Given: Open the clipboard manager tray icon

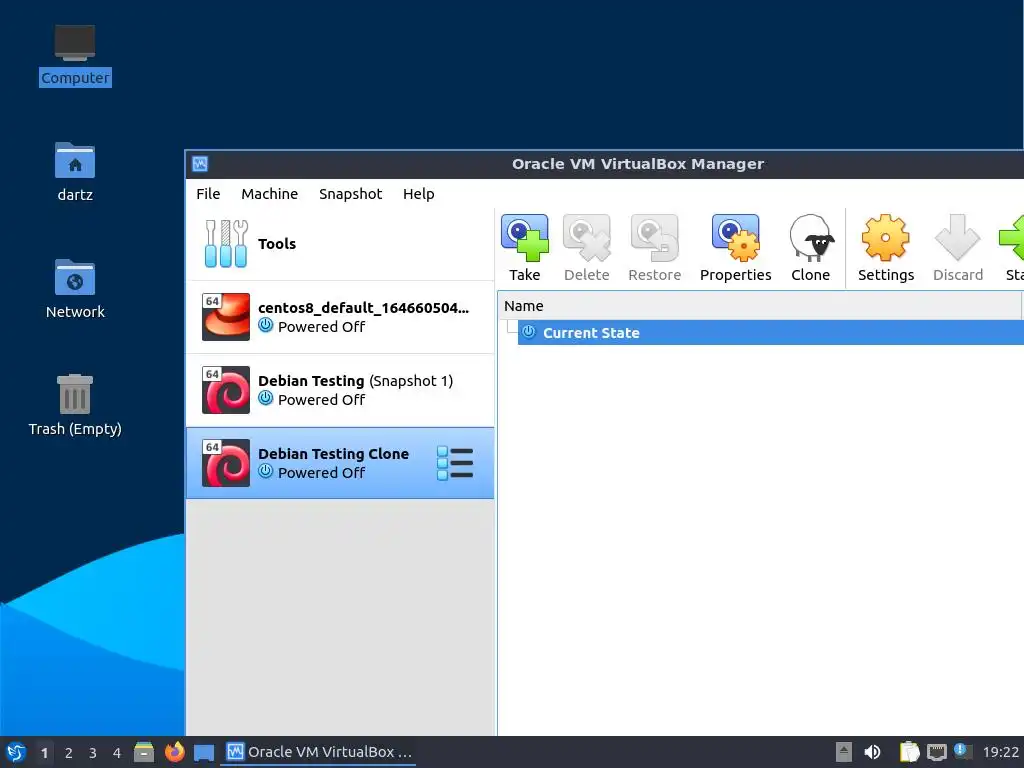Looking at the screenshot, I should click(909, 752).
